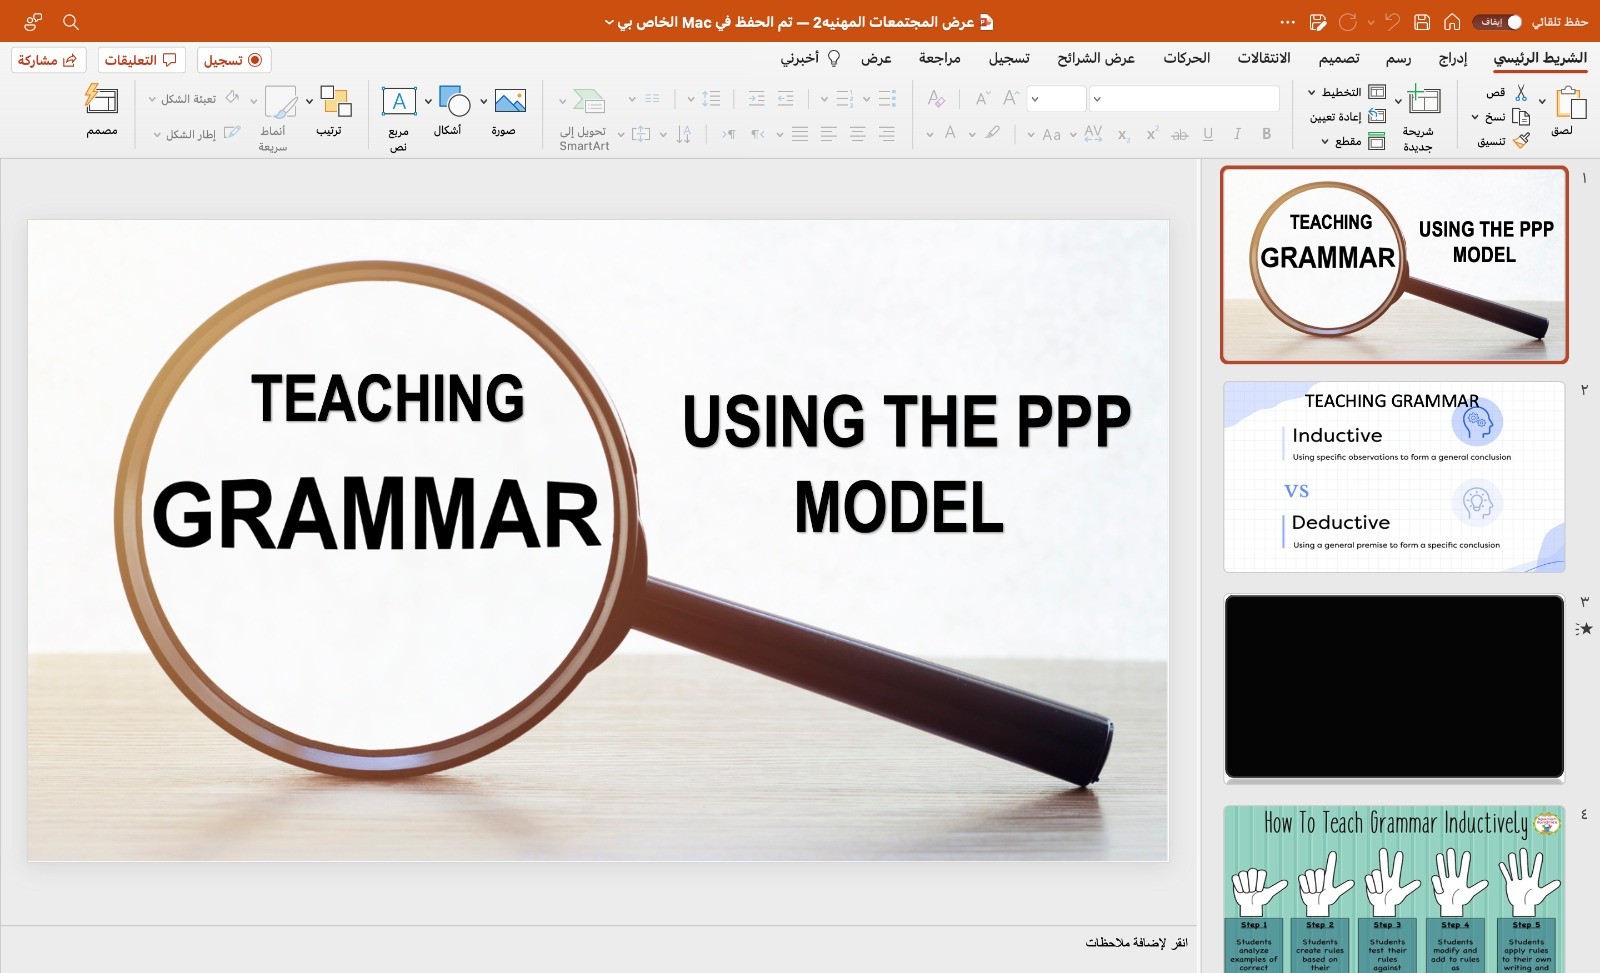Open the Design tab (تصميم)
Image resolution: width=1600 pixels, height=973 pixels.
pyautogui.click(x=1339, y=58)
